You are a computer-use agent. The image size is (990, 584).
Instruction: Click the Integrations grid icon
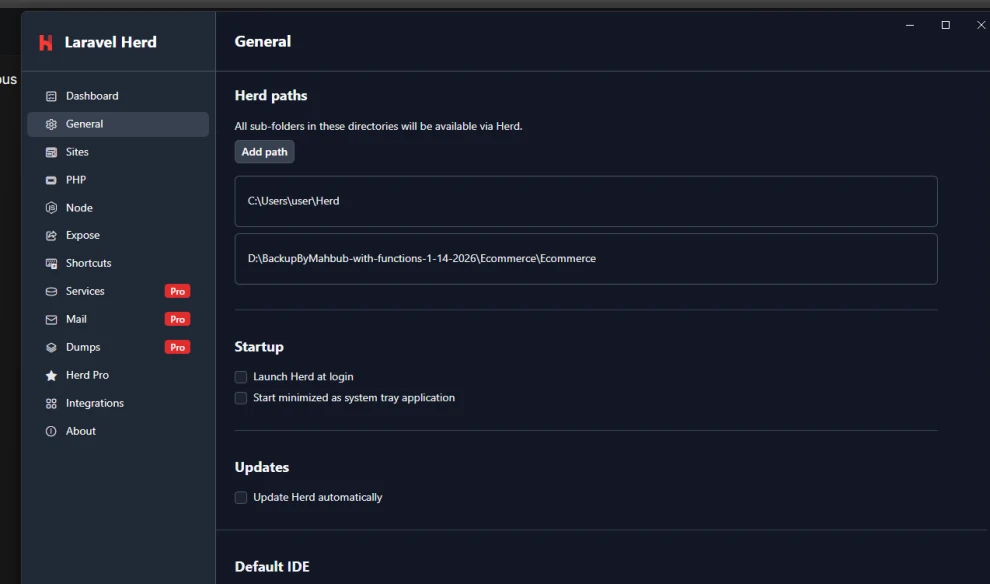(51, 403)
